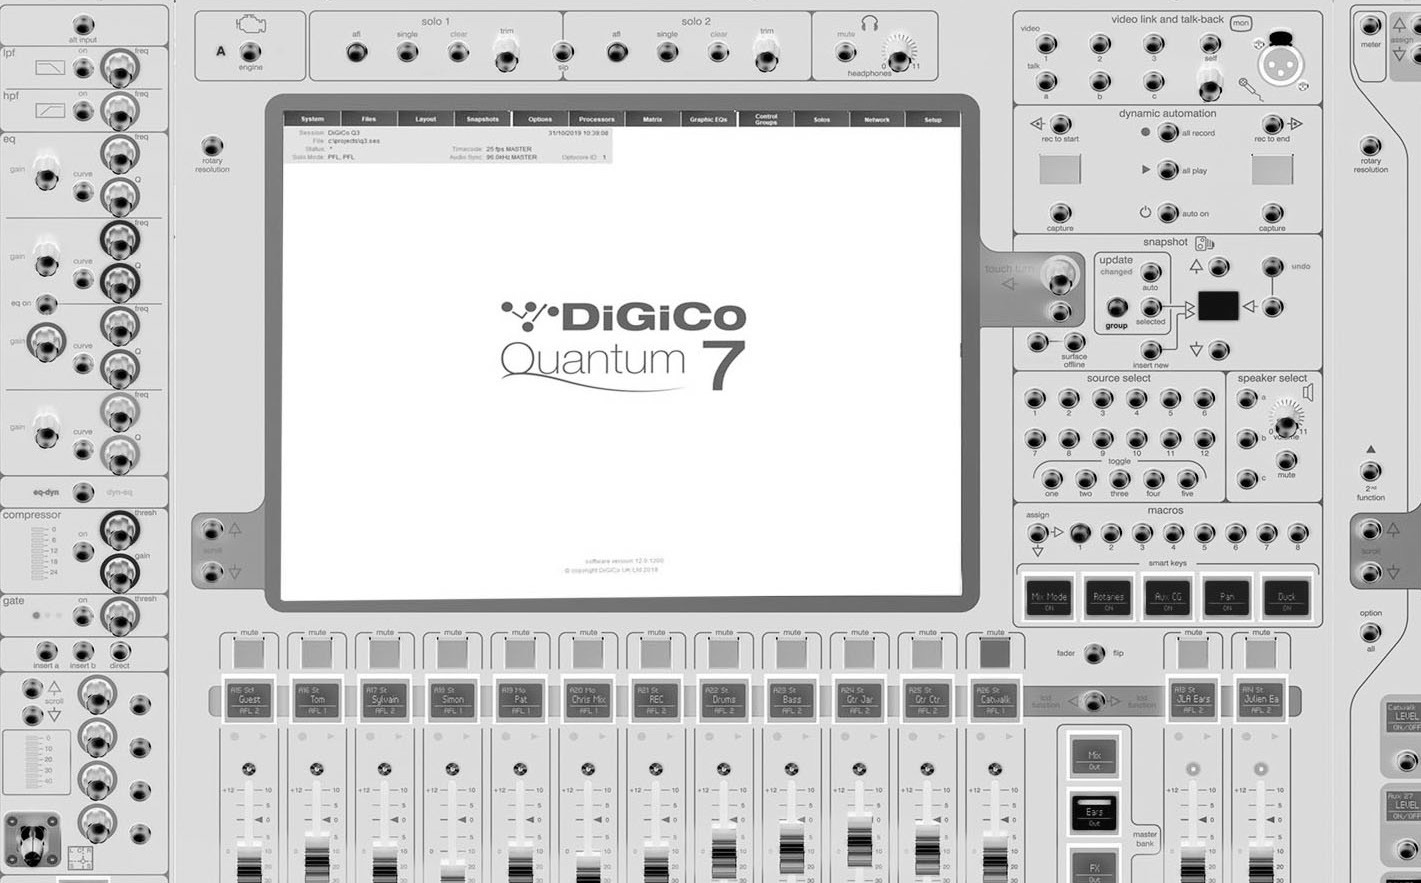Click the talk a button
Screen dimensions: 1421x883
[1046, 82]
